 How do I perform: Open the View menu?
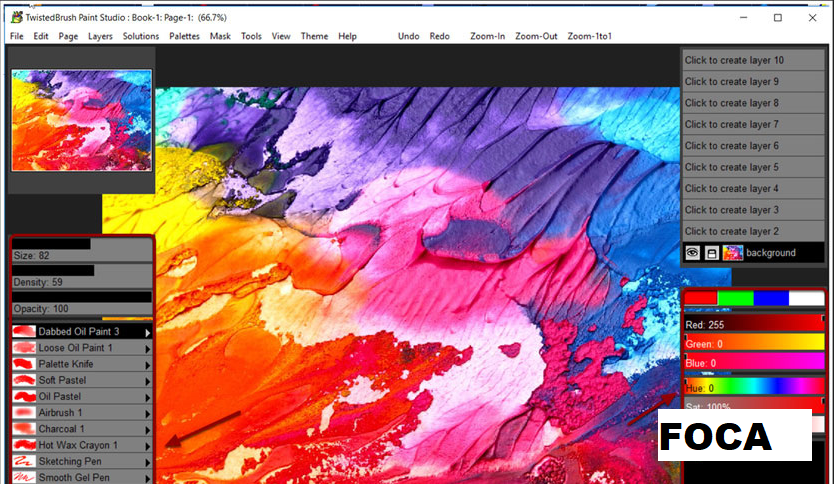[281, 36]
